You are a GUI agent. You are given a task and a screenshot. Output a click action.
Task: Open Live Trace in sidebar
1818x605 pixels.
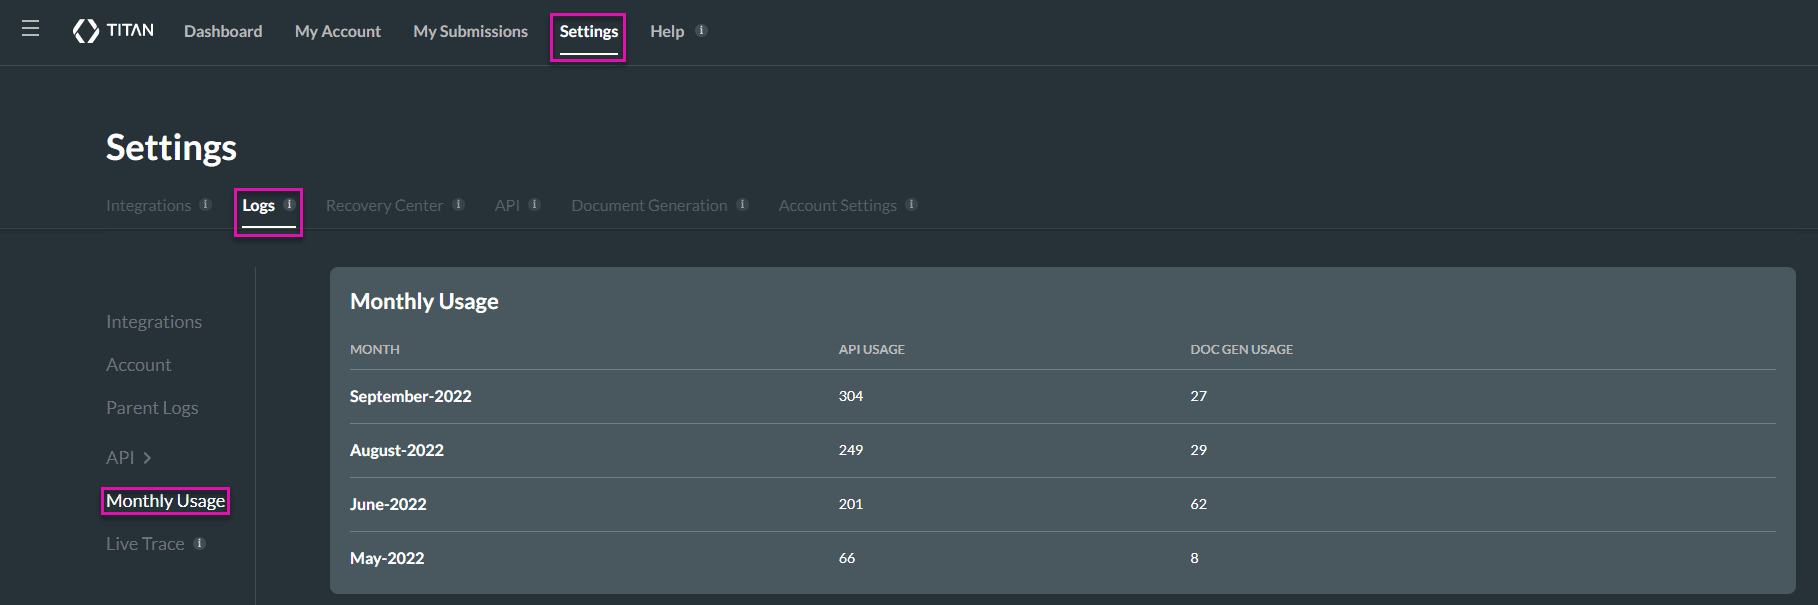(145, 544)
